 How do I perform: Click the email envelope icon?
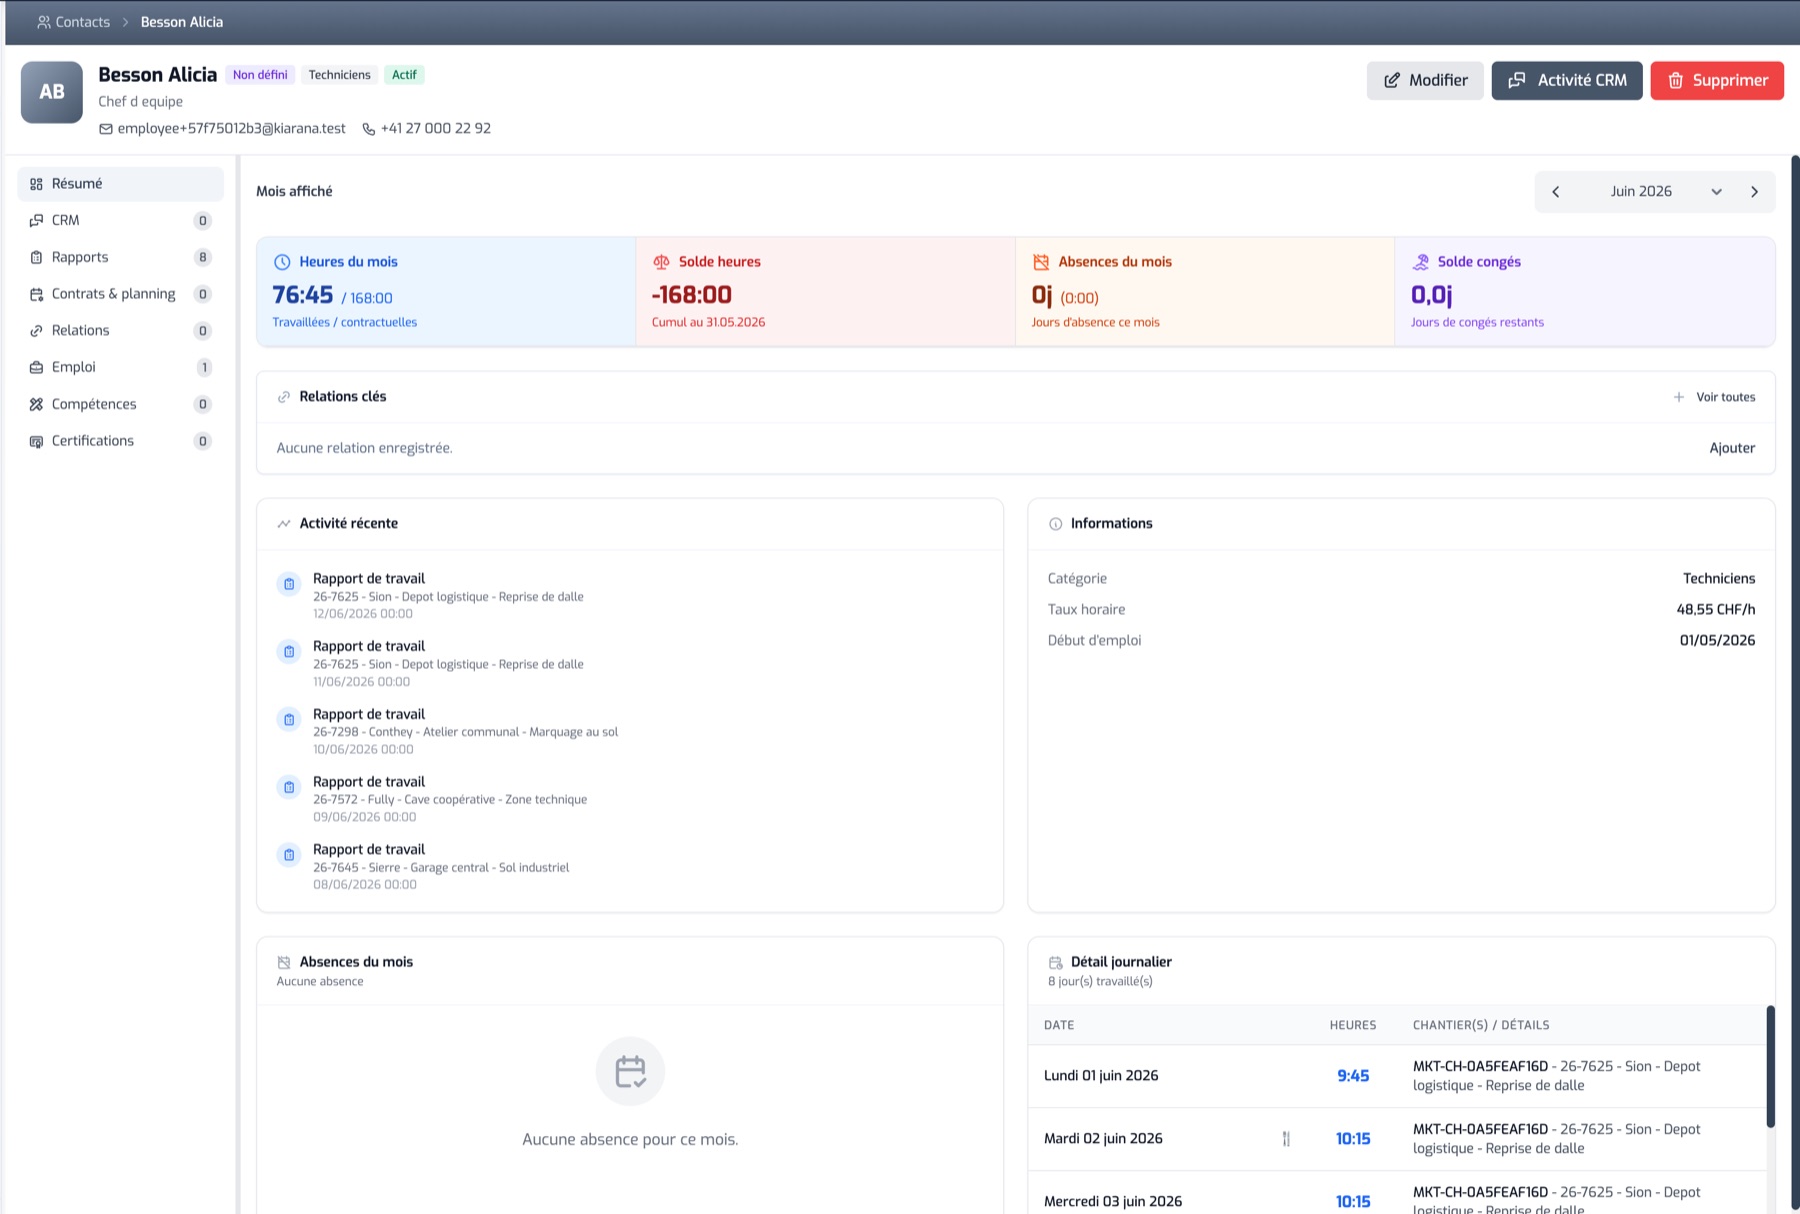(106, 129)
